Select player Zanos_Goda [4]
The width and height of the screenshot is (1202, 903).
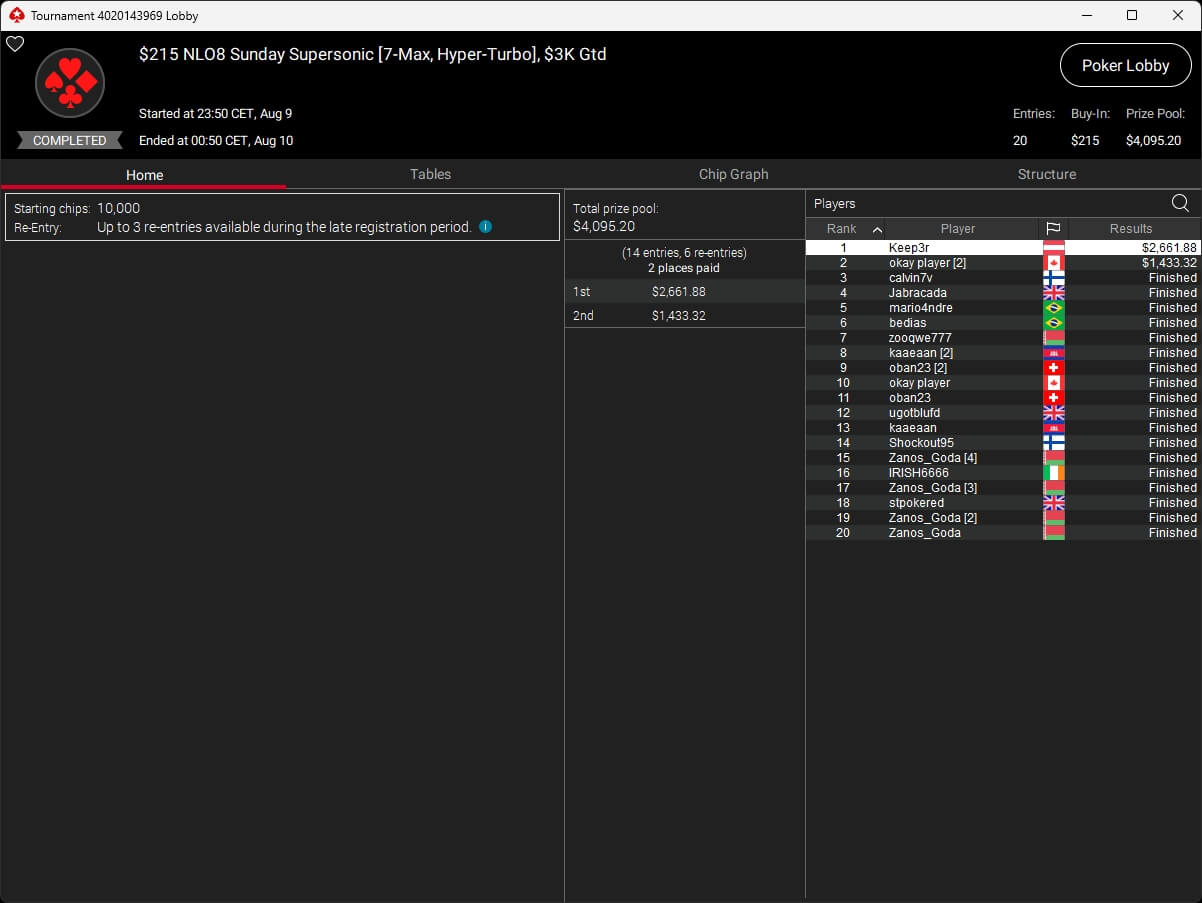point(1002,458)
